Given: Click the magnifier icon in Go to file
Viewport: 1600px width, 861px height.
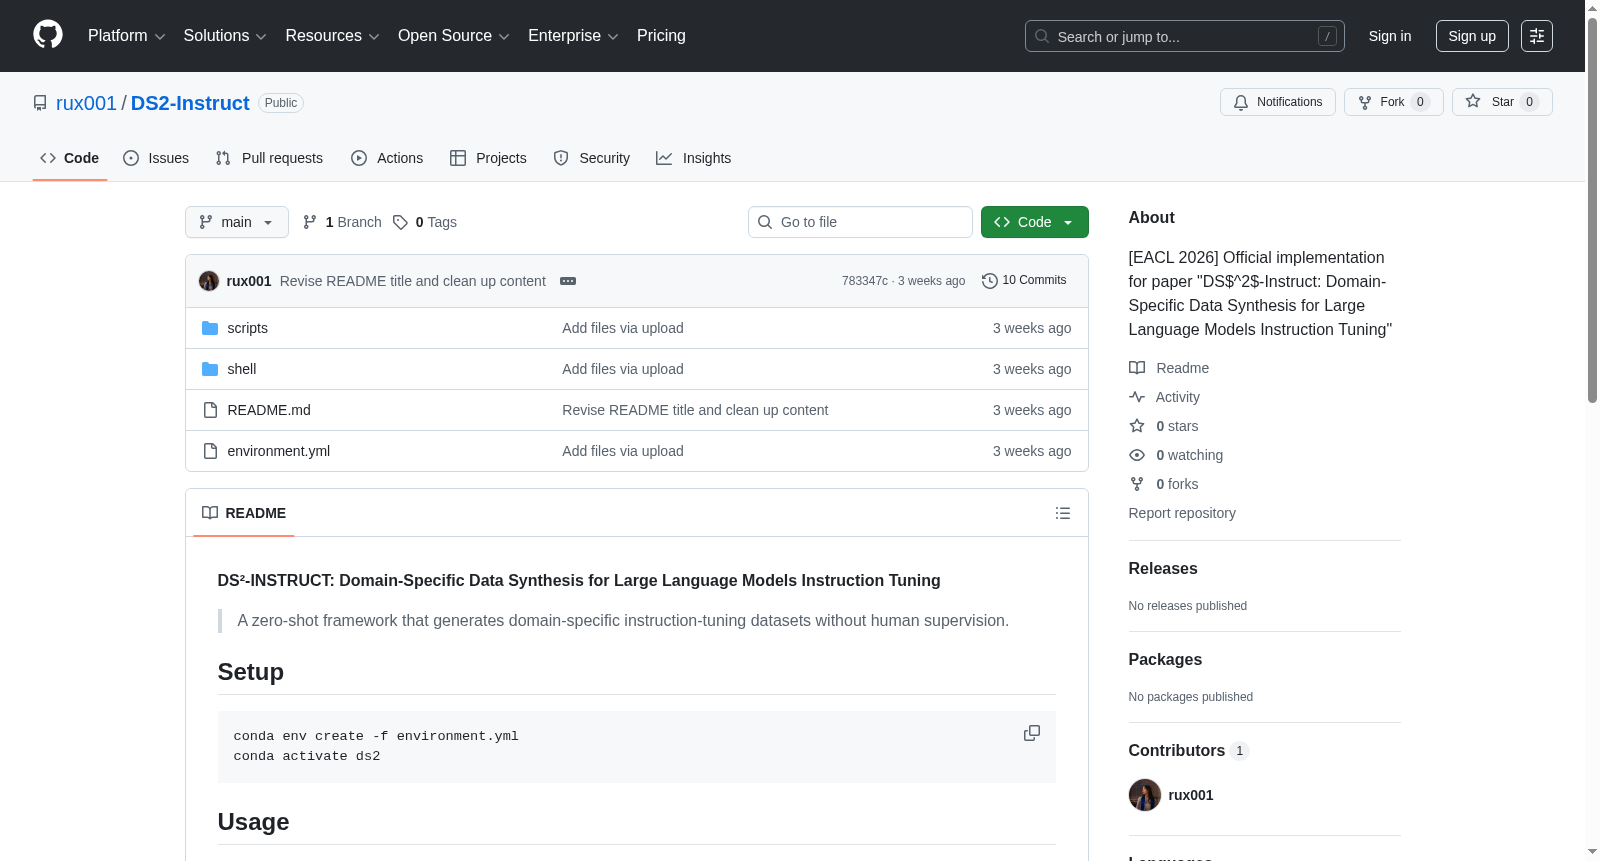Looking at the screenshot, I should 765,222.
